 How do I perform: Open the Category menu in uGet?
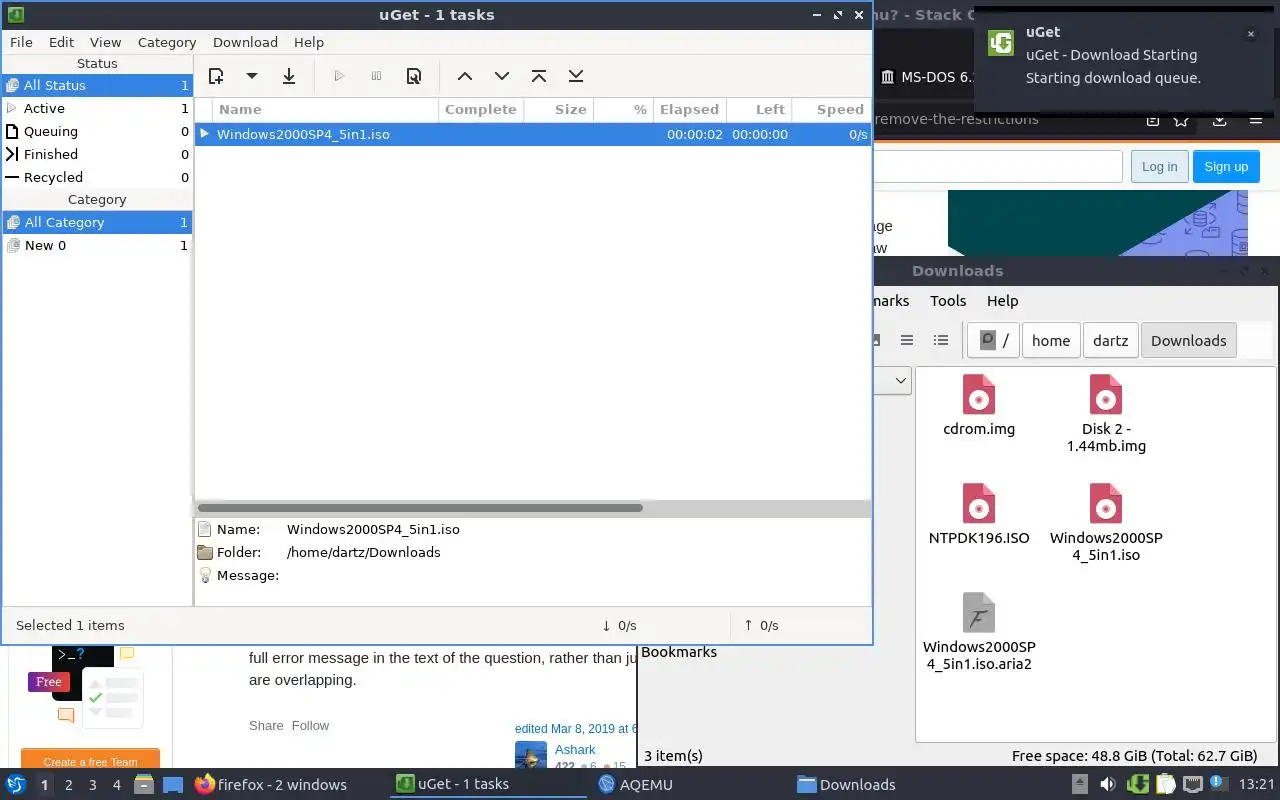pyautogui.click(x=167, y=42)
